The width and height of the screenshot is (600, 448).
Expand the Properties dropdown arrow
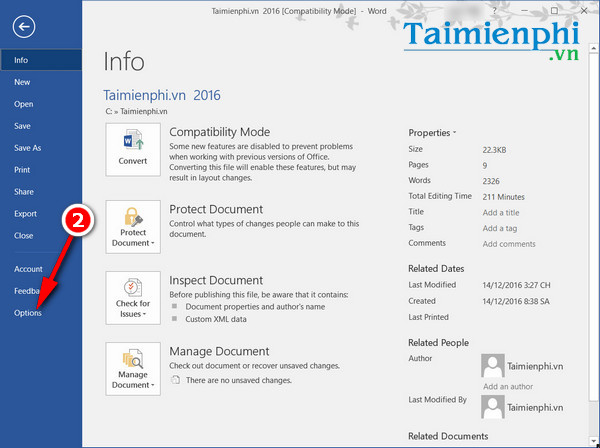pos(455,133)
